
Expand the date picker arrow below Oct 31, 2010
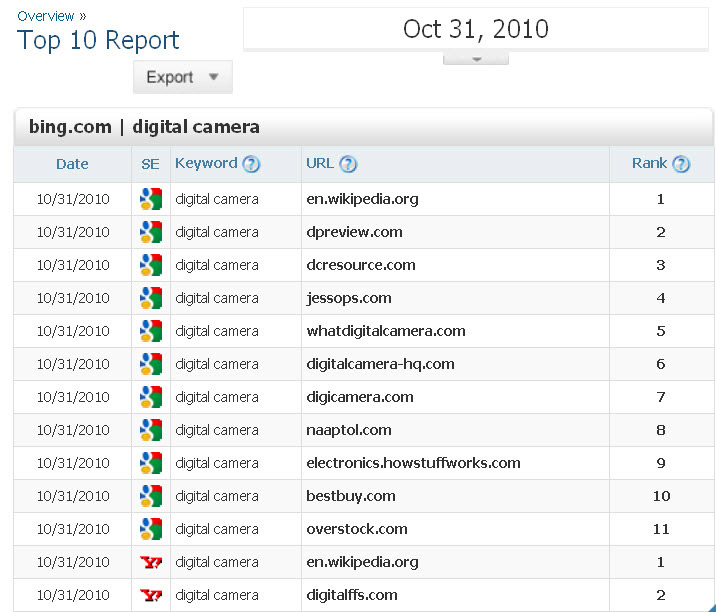(x=476, y=58)
